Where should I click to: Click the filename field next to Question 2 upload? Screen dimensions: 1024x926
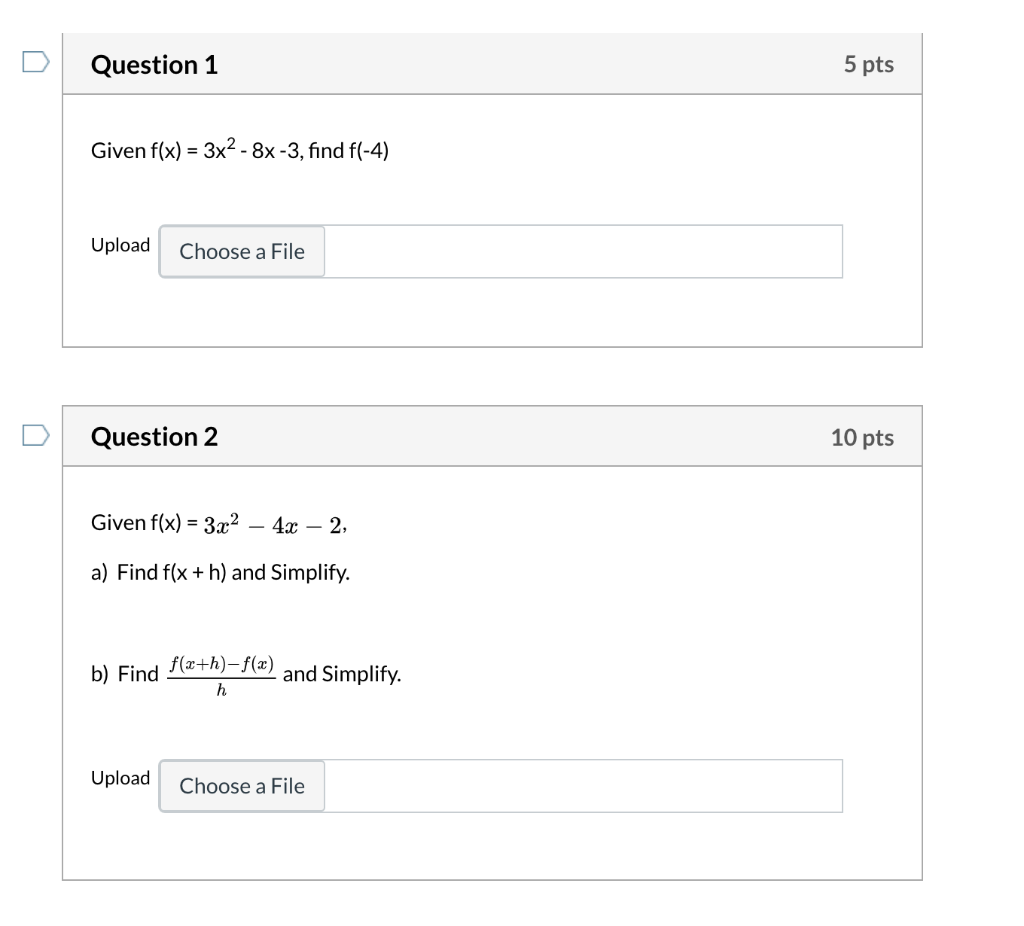tap(585, 786)
